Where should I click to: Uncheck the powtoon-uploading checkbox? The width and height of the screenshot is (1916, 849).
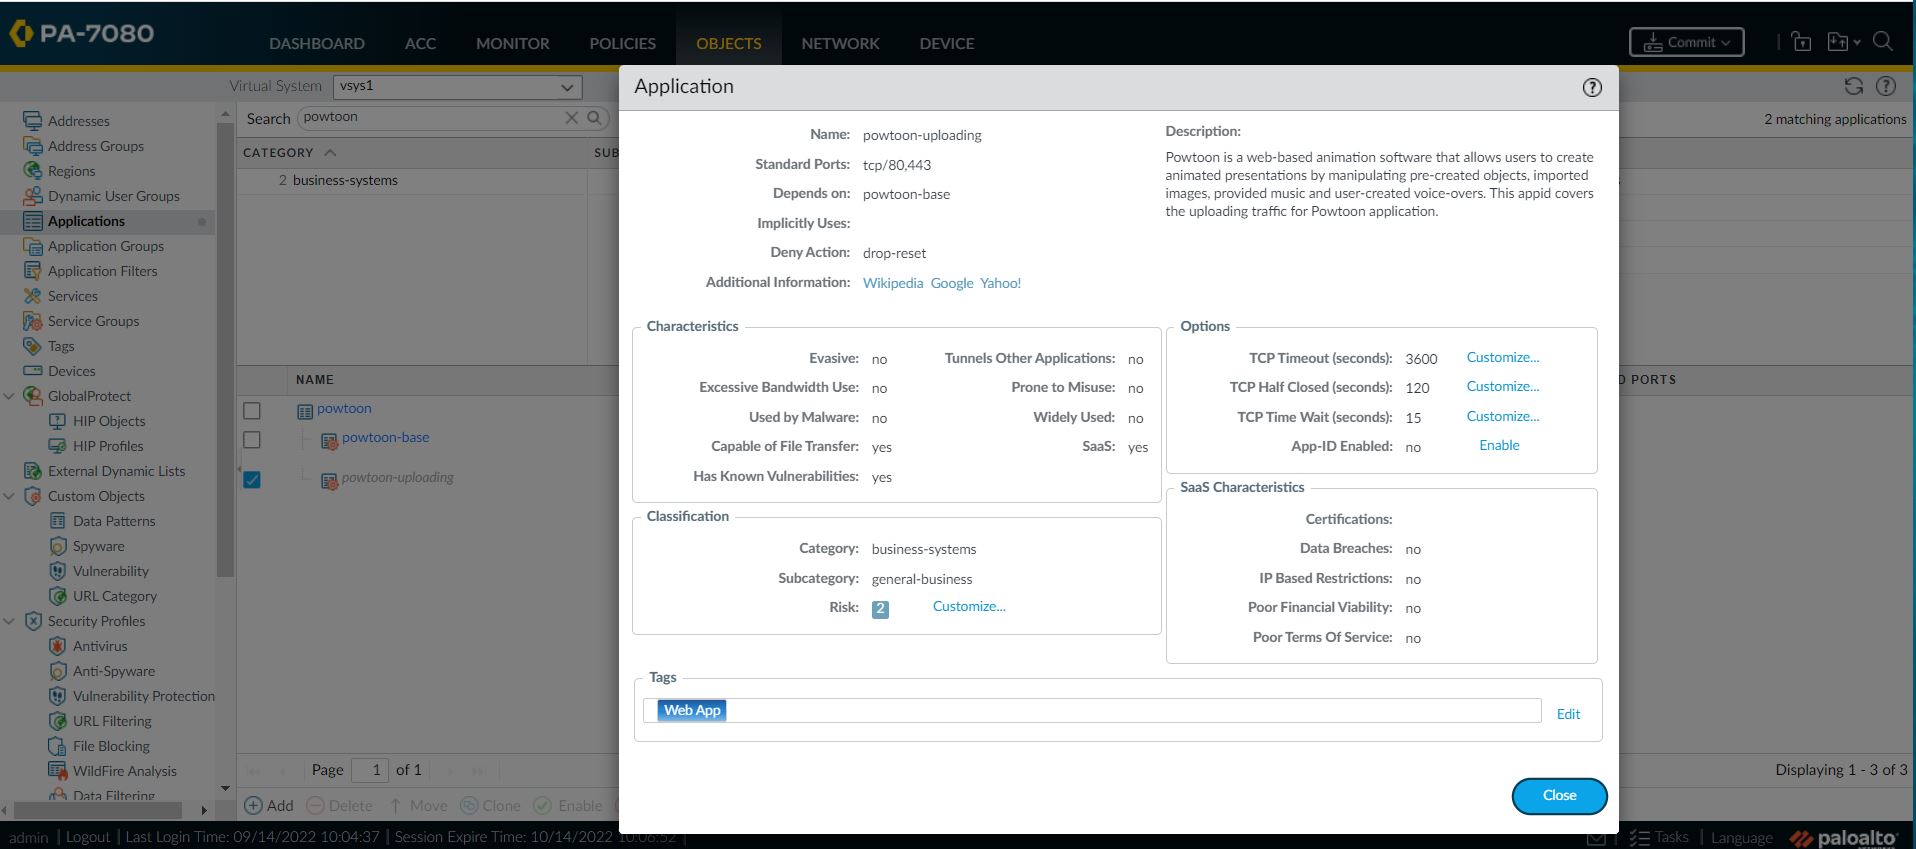tap(252, 480)
